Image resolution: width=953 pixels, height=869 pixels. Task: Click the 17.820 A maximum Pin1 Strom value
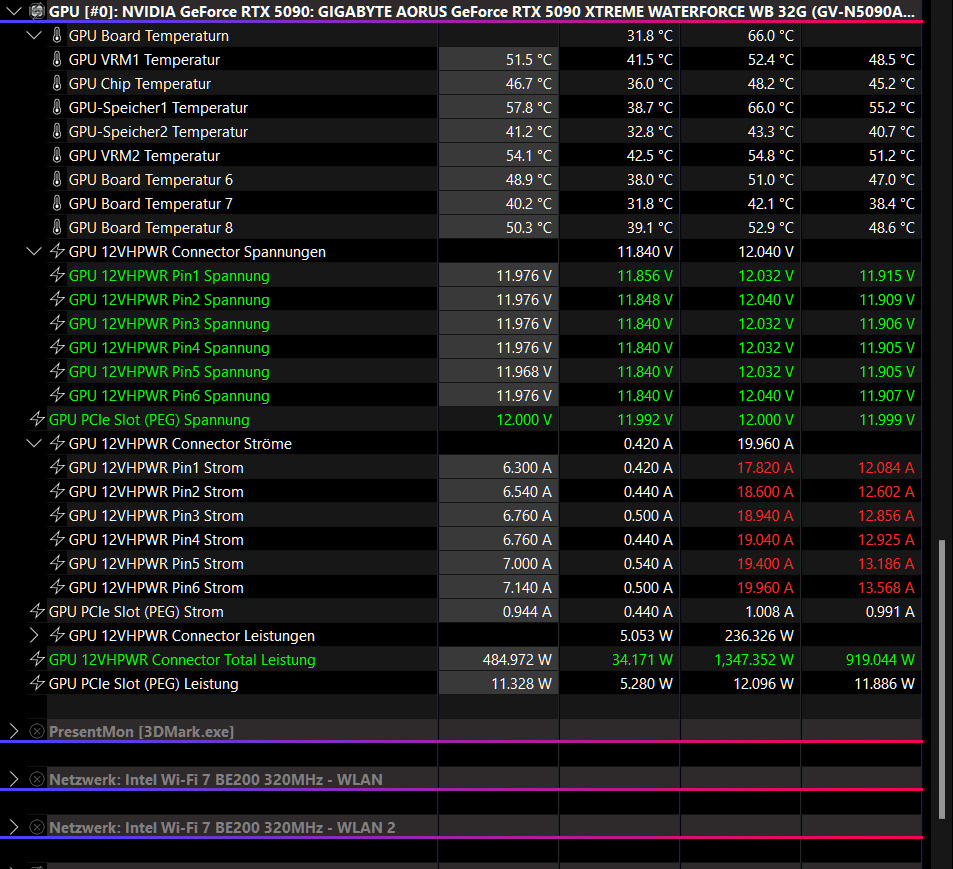765,467
